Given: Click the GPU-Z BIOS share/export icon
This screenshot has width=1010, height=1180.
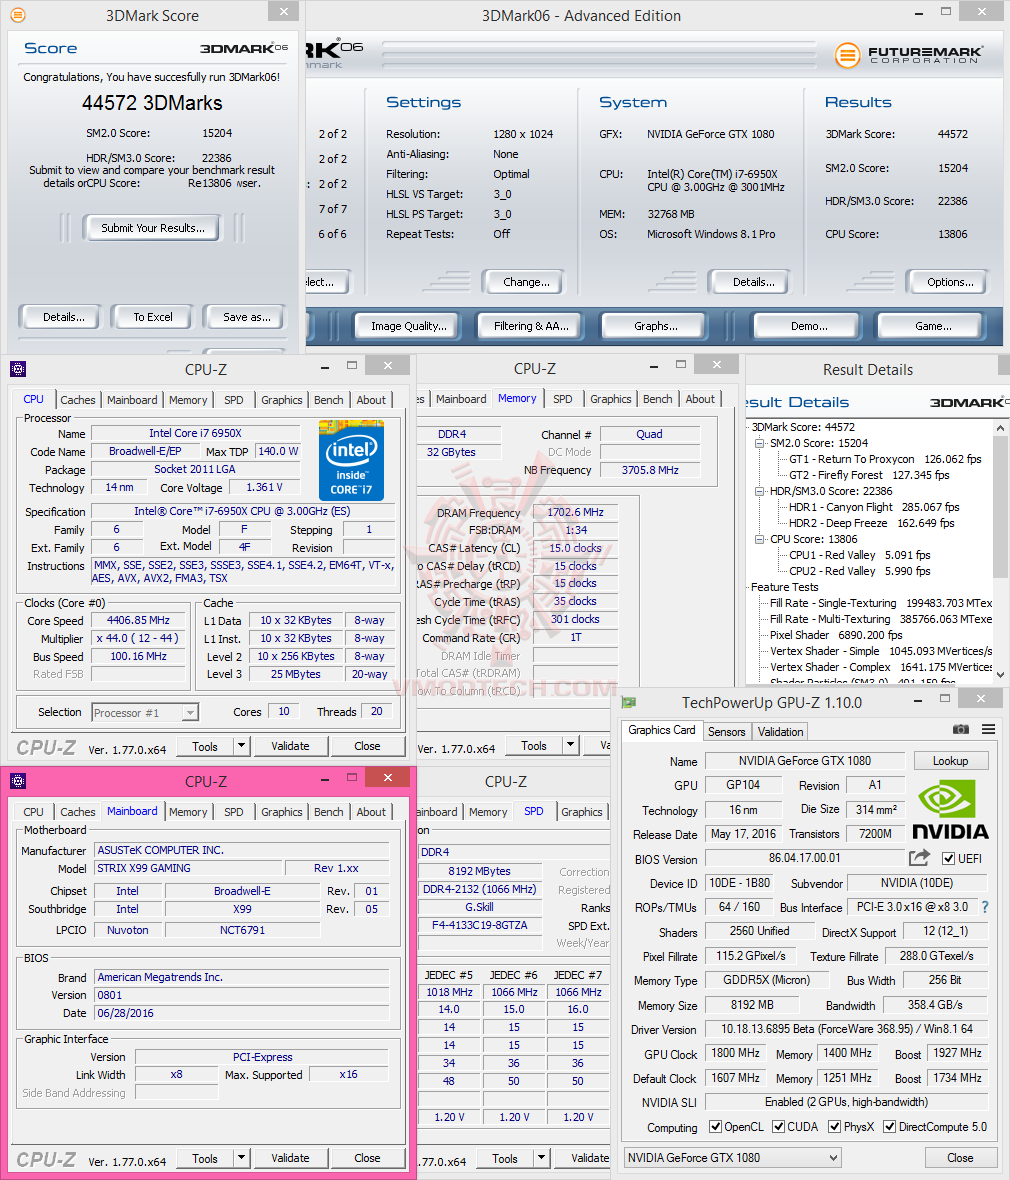Looking at the screenshot, I should (x=919, y=858).
